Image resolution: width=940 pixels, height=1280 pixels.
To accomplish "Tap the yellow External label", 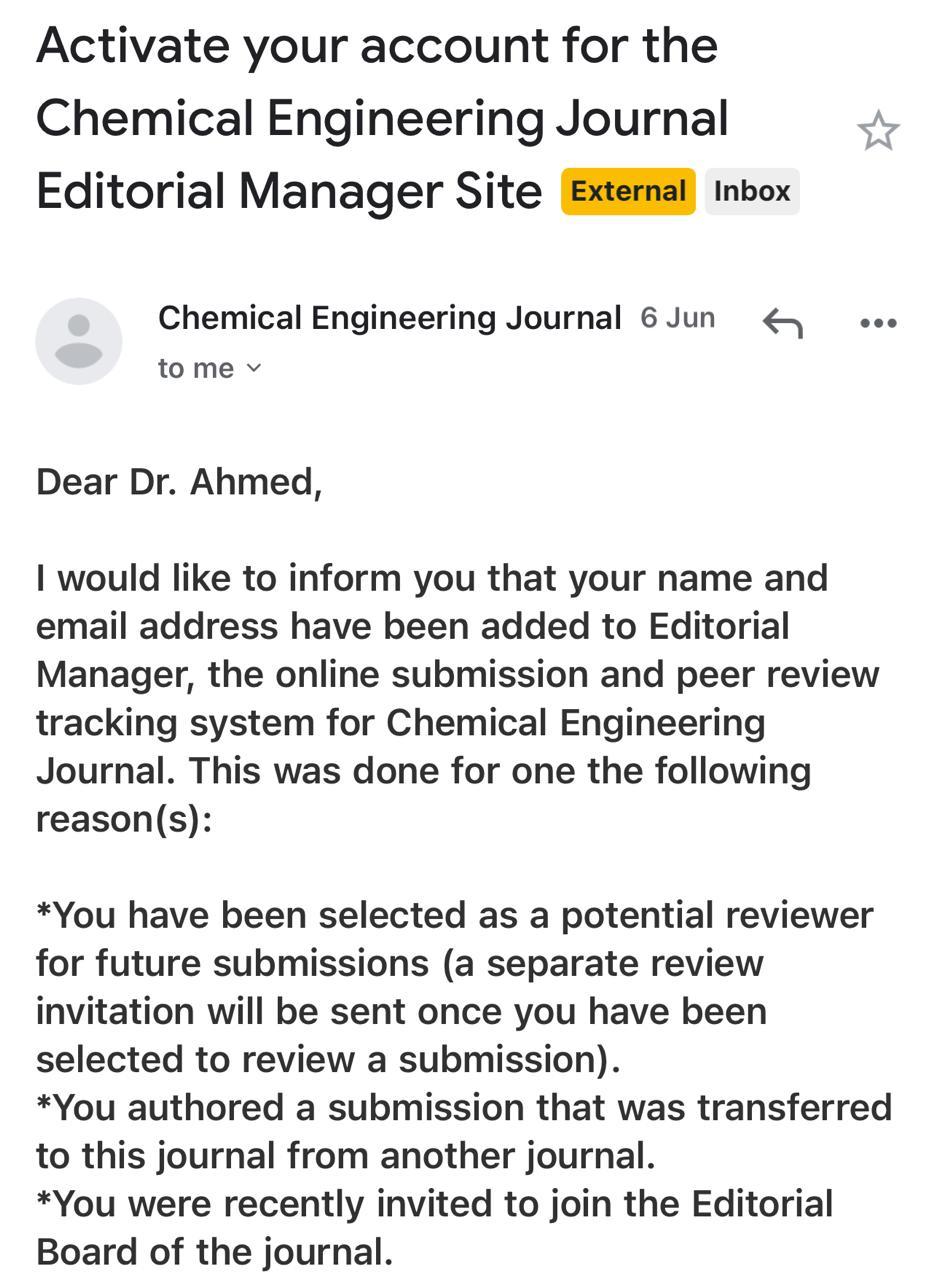I will pos(628,191).
